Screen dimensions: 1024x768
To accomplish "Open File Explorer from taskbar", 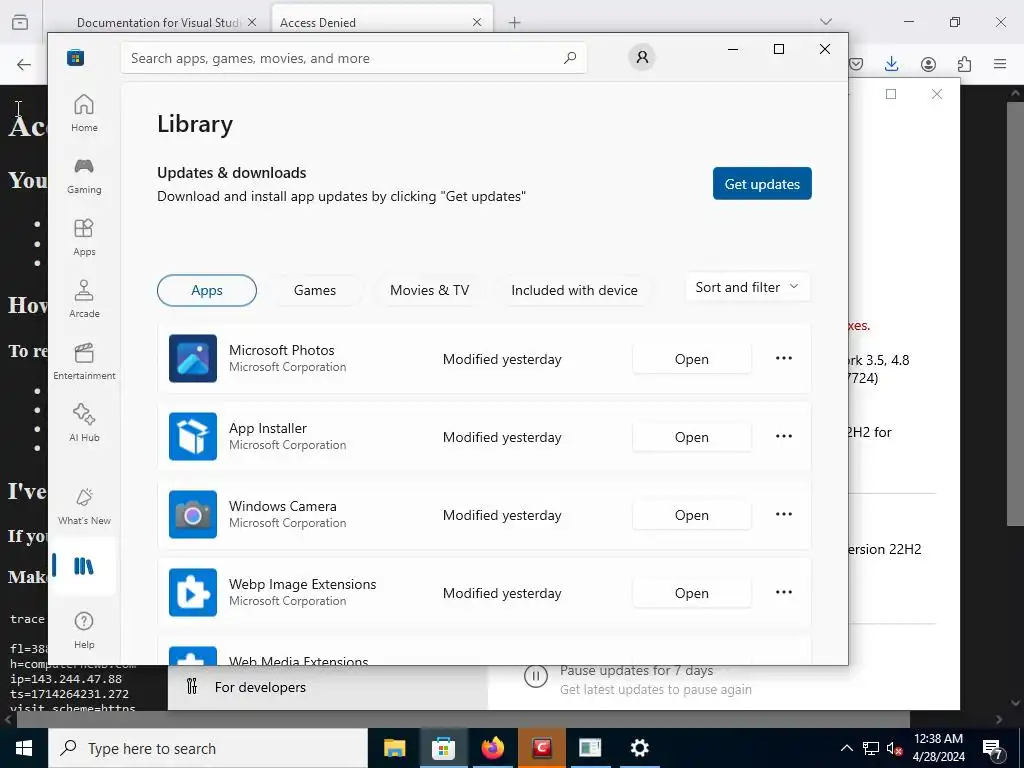I will (394, 748).
